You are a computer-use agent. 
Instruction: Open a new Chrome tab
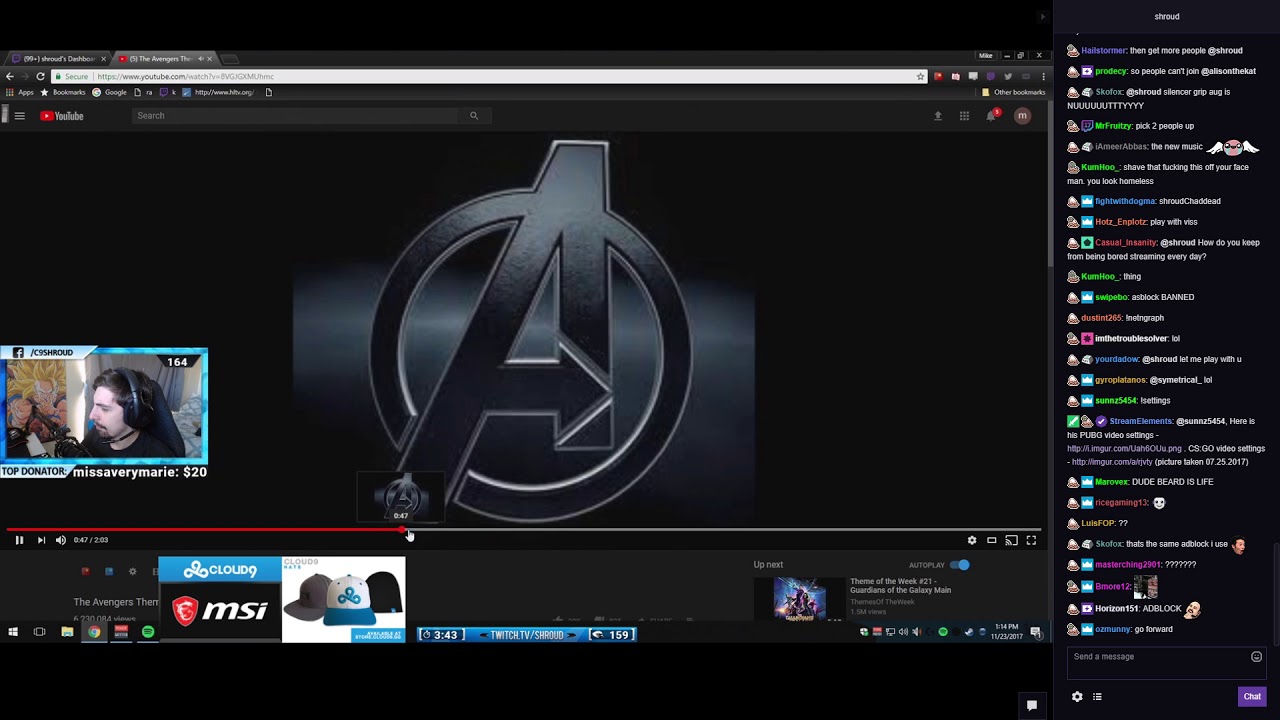(229, 59)
